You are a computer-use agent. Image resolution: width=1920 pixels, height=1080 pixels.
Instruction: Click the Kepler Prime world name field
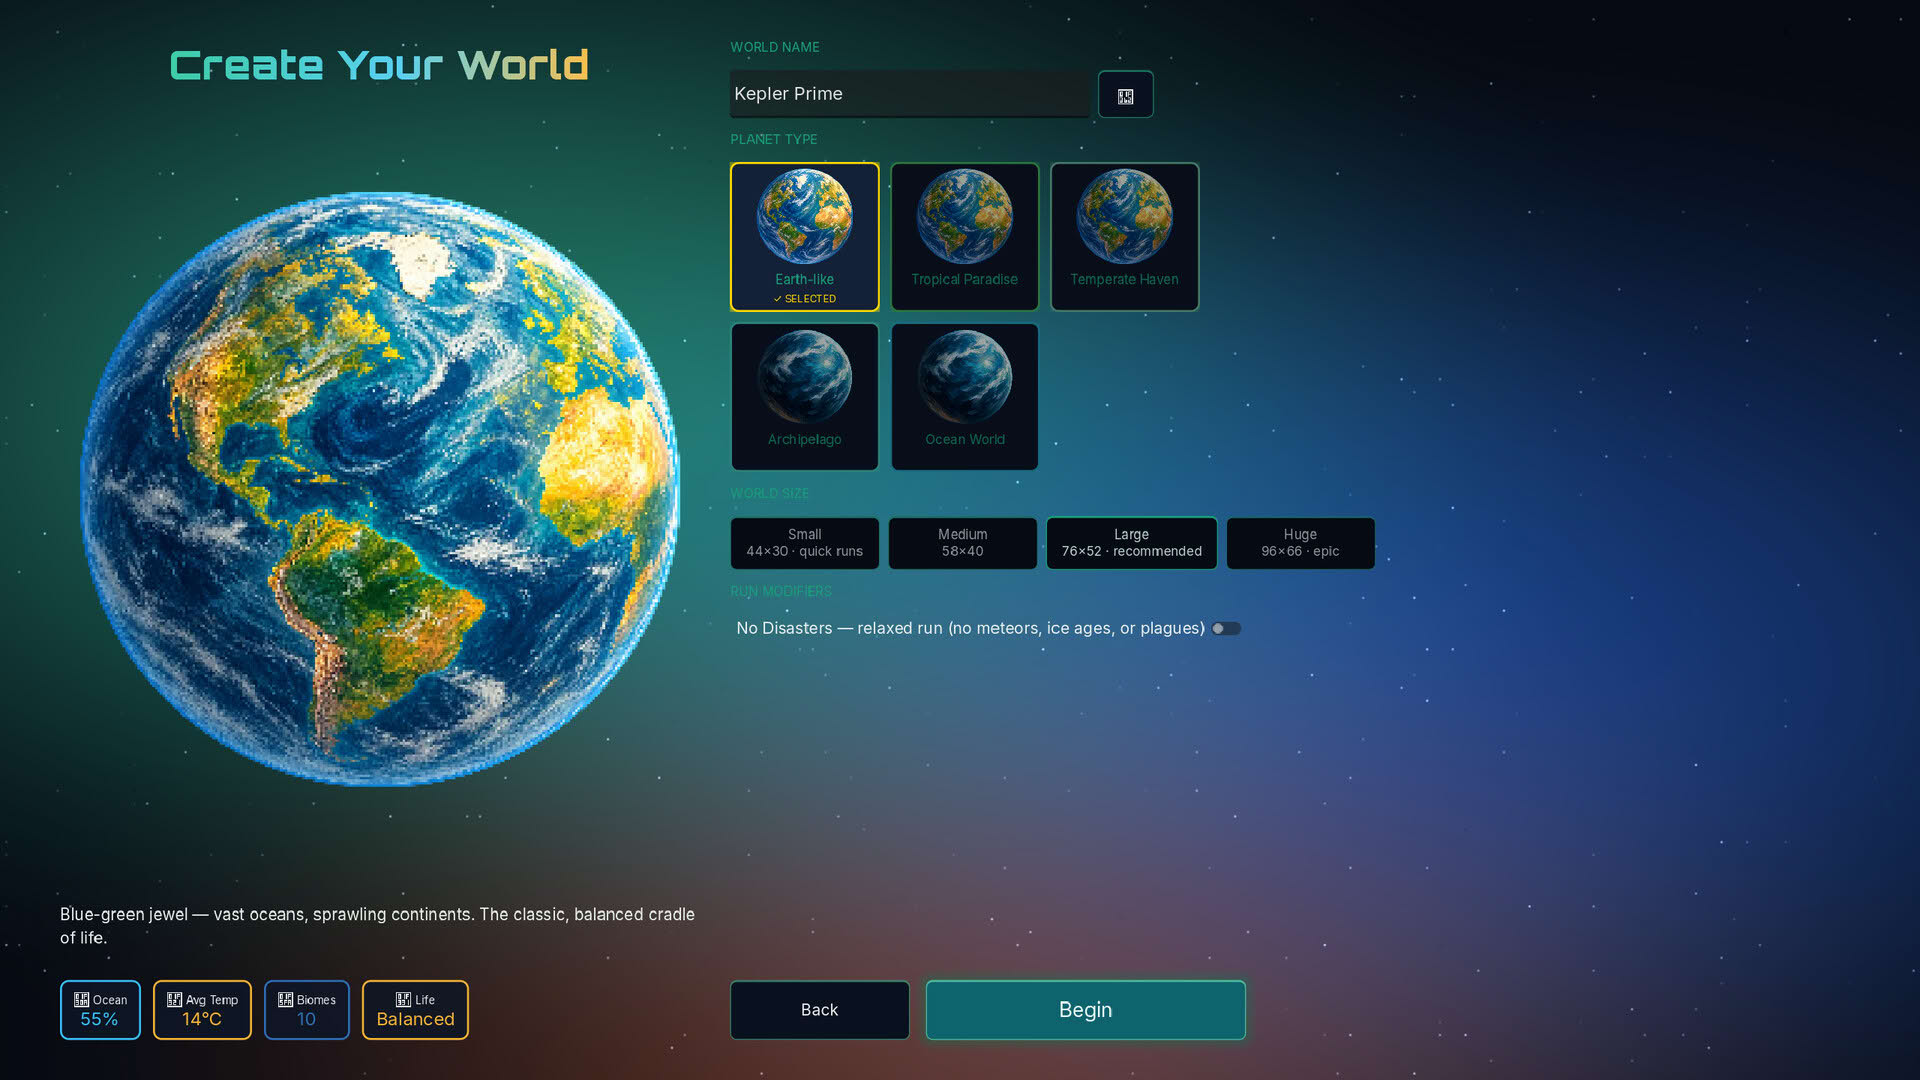pyautogui.click(x=909, y=94)
